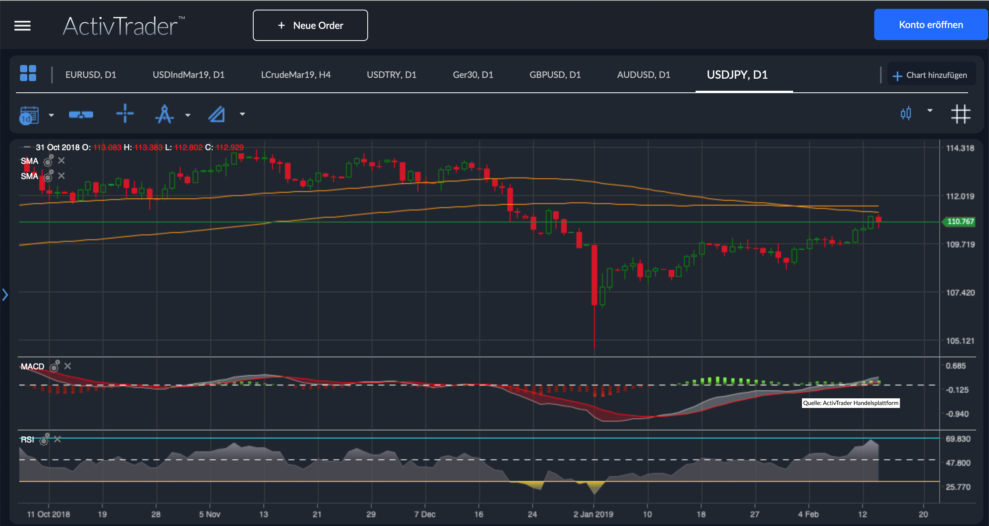Image resolution: width=989 pixels, height=526 pixels.
Task: Switch to the GBPUSD, D1 tab
Action: point(555,74)
